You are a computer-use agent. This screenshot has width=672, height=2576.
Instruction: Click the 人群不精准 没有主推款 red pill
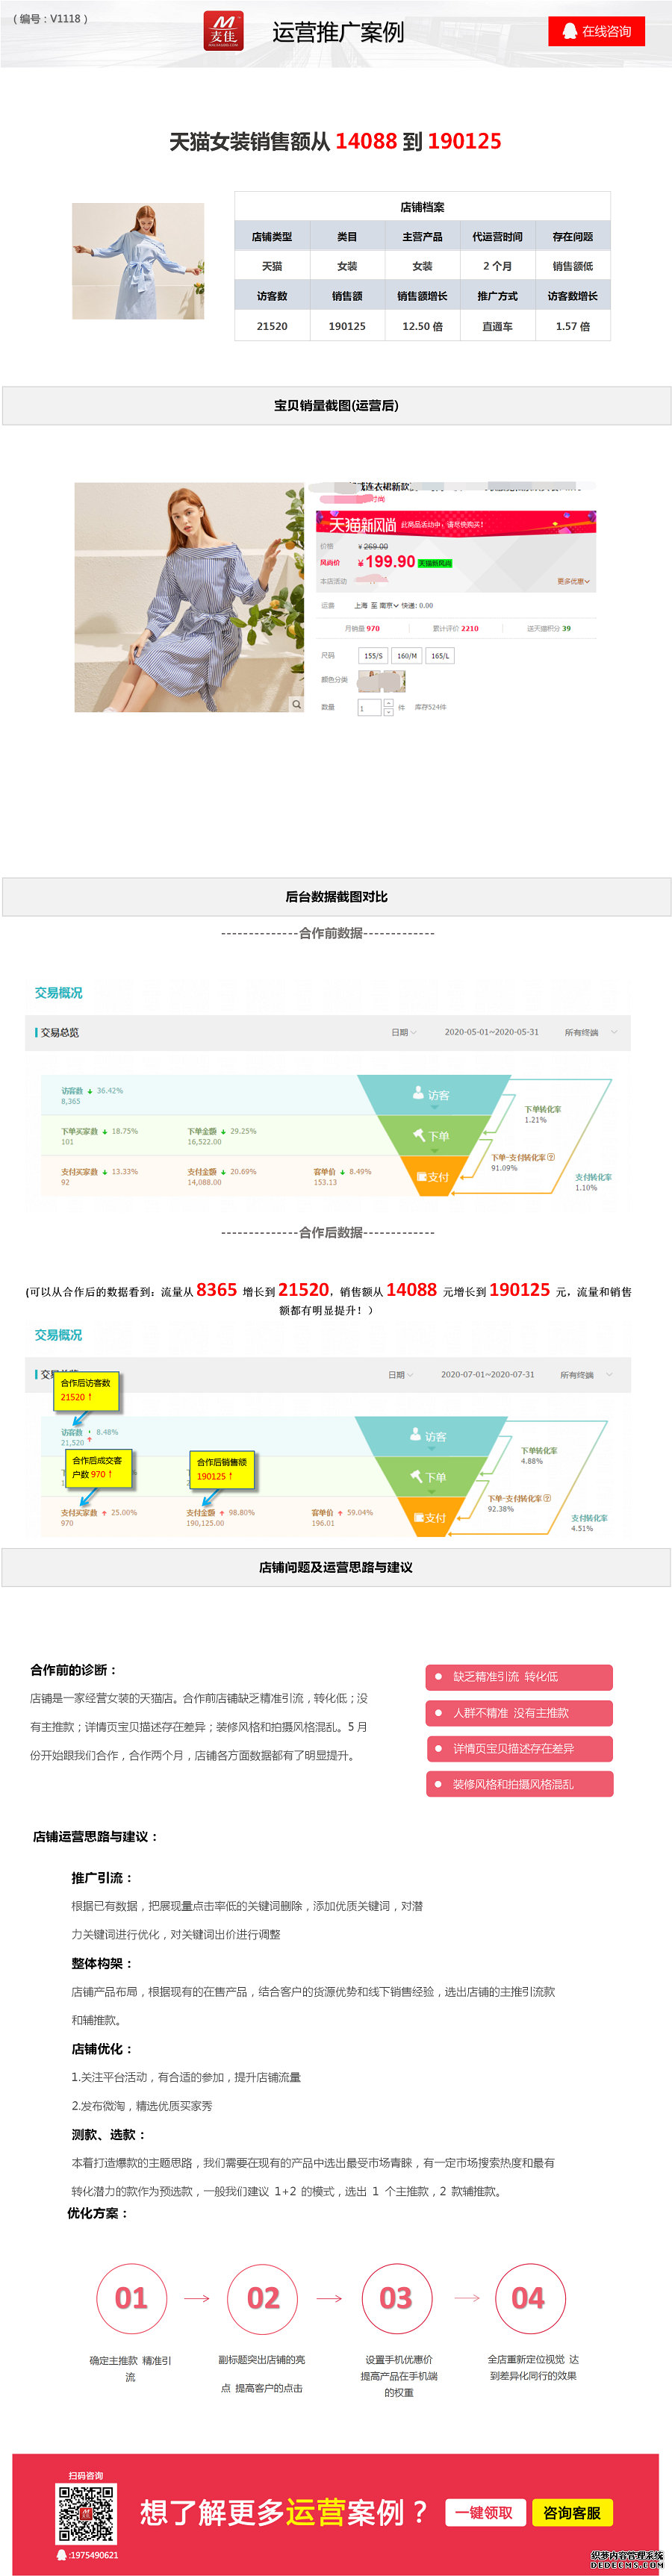point(519,1713)
